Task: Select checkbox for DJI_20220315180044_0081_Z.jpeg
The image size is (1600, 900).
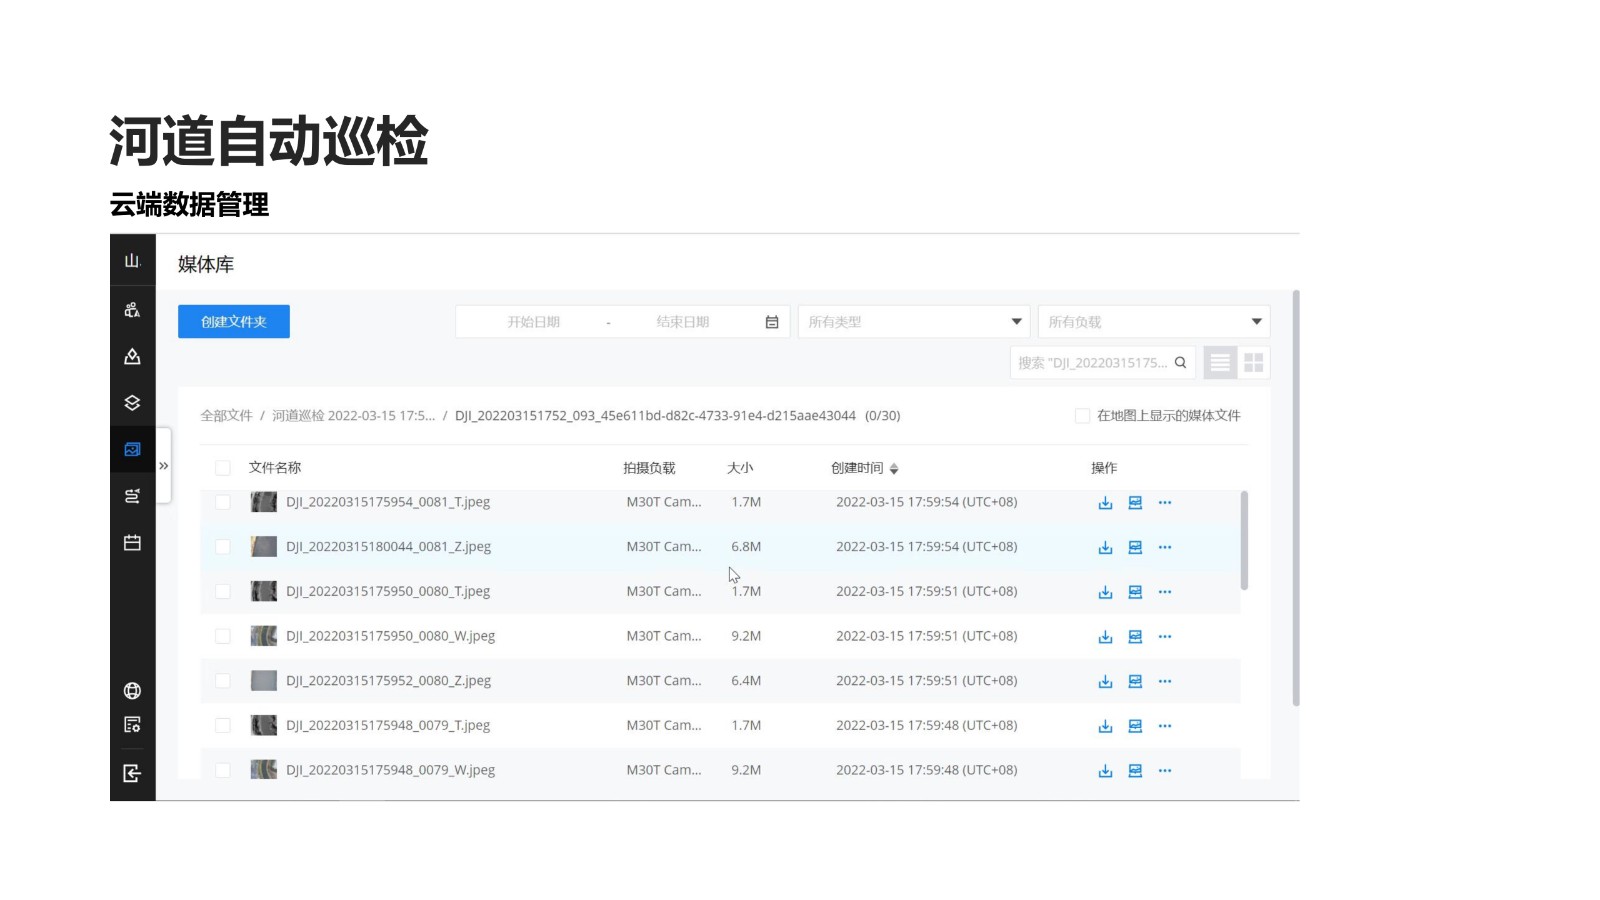Action: (x=223, y=547)
